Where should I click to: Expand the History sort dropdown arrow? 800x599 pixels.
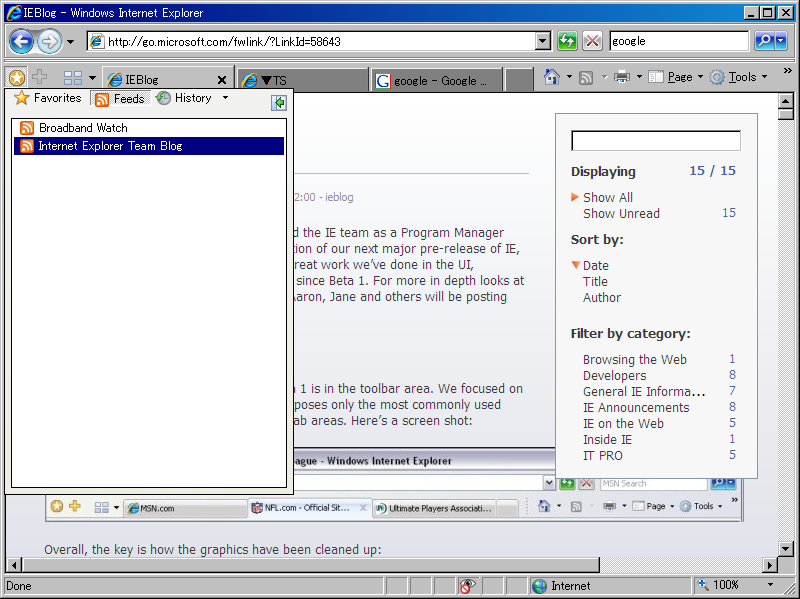point(225,97)
